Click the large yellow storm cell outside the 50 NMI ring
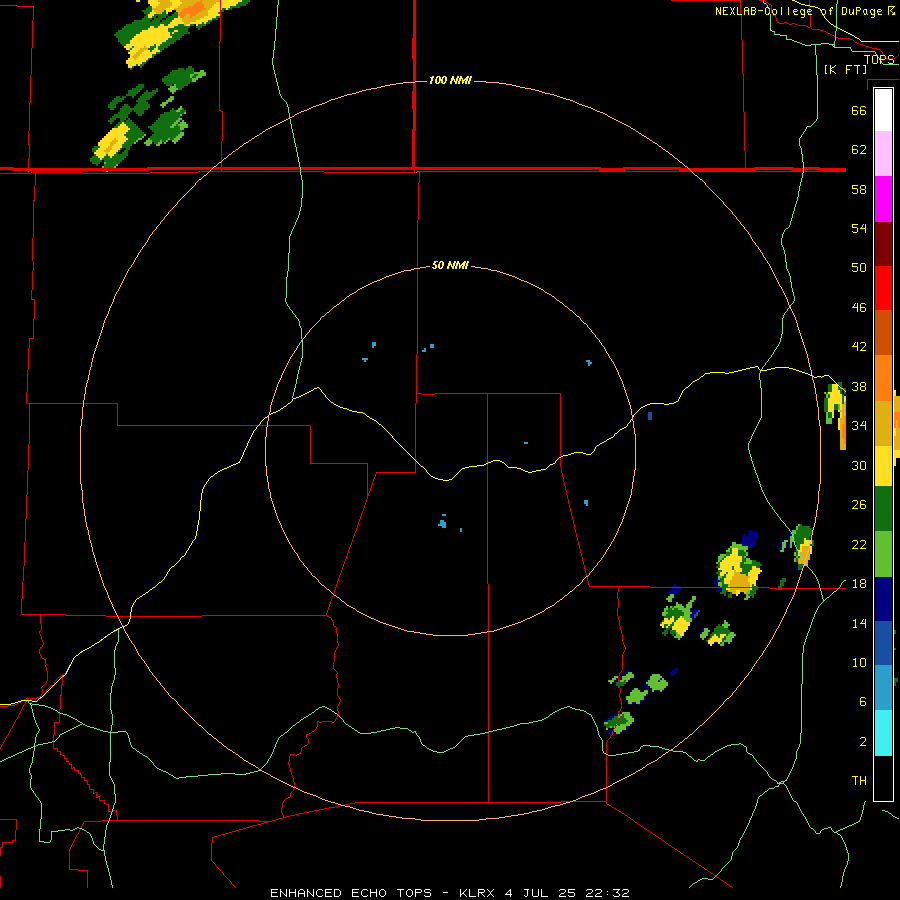This screenshot has width=900, height=900. tap(738, 571)
